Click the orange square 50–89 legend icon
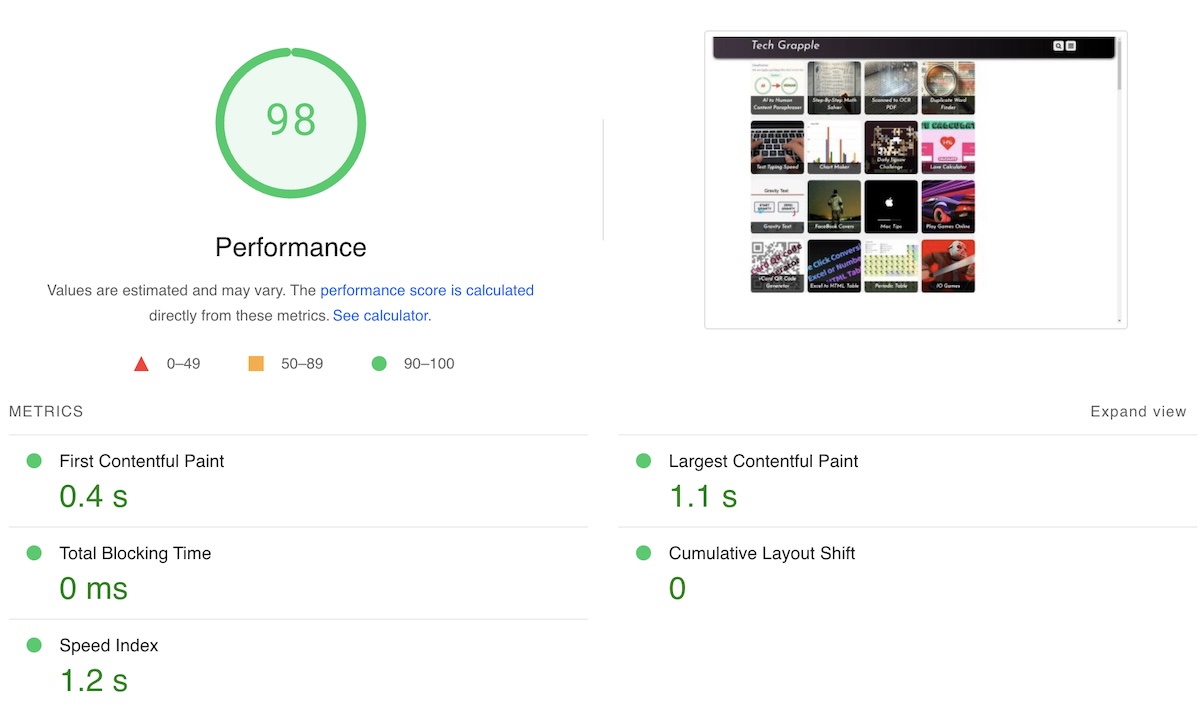This screenshot has width=1200, height=717. tap(256, 364)
